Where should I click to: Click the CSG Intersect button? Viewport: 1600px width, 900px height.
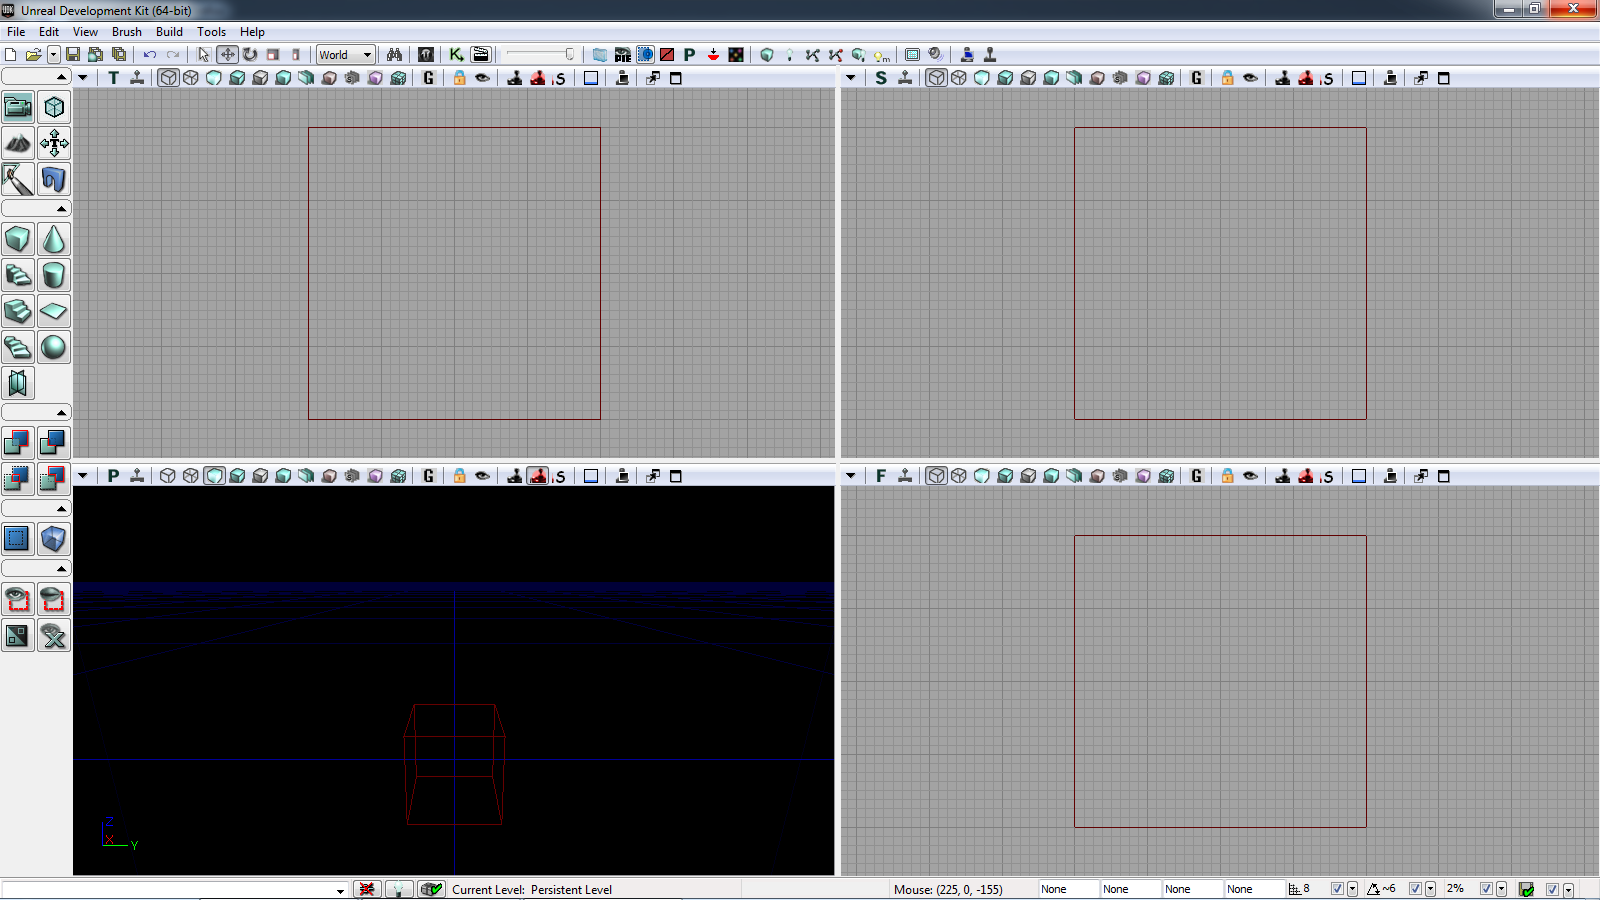17,479
